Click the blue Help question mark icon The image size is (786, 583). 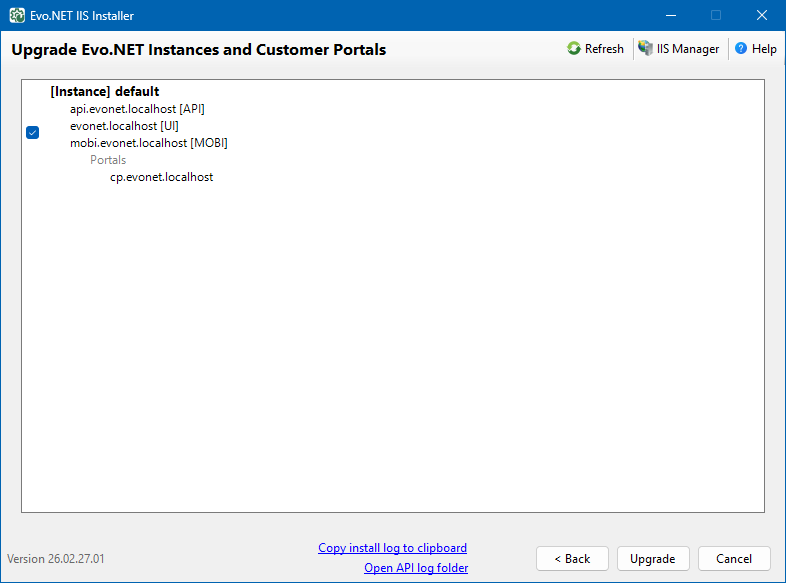click(740, 48)
